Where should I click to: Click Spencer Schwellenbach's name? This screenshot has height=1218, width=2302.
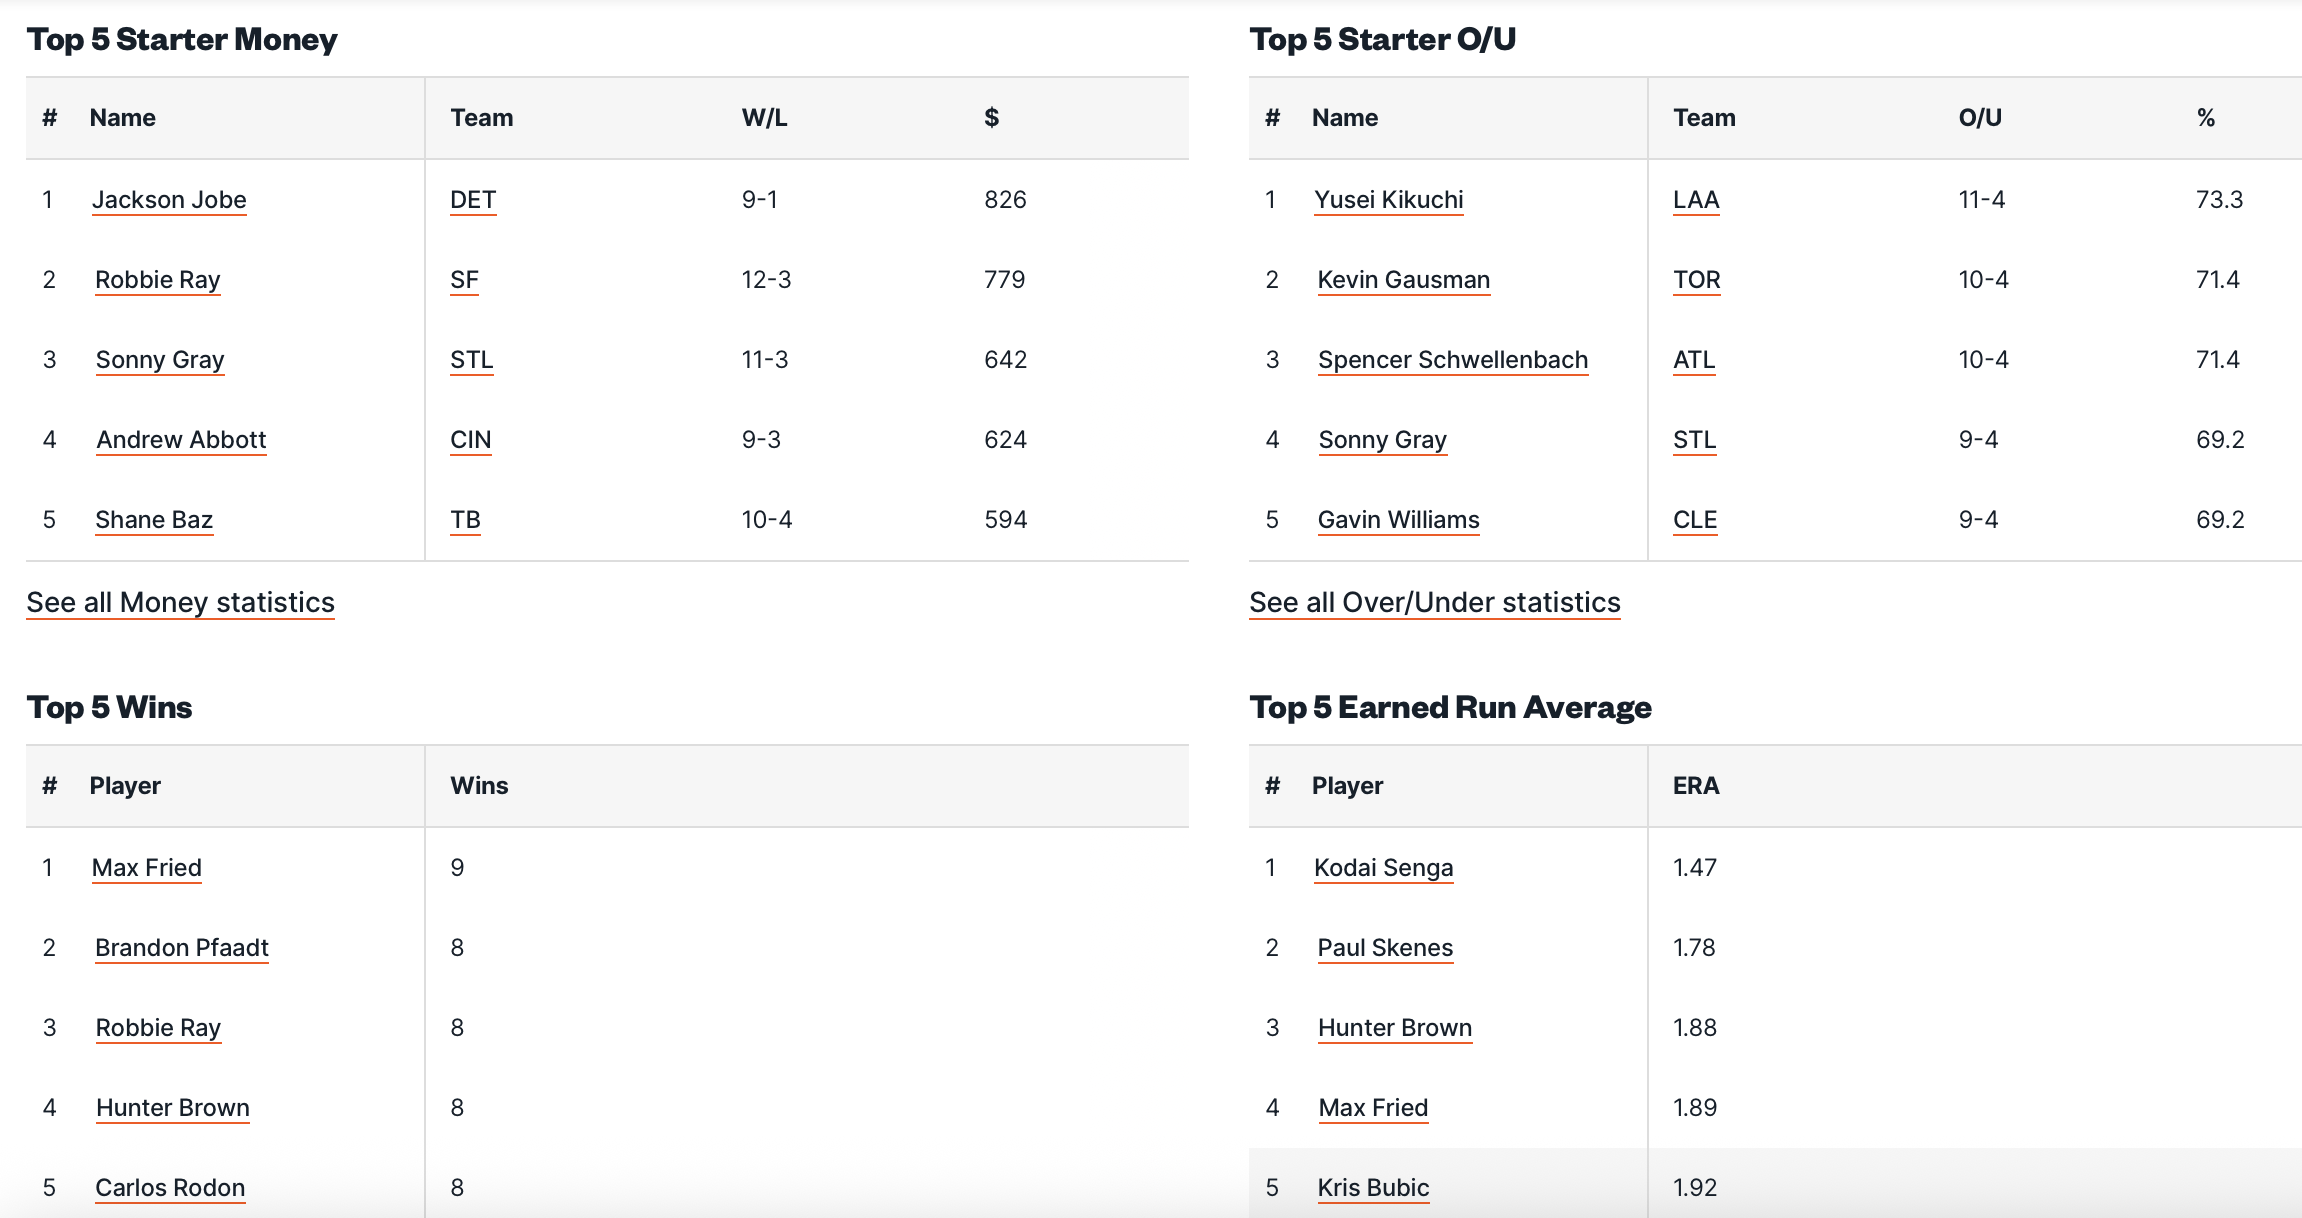pyautogui.click(x=1452, y=360)
